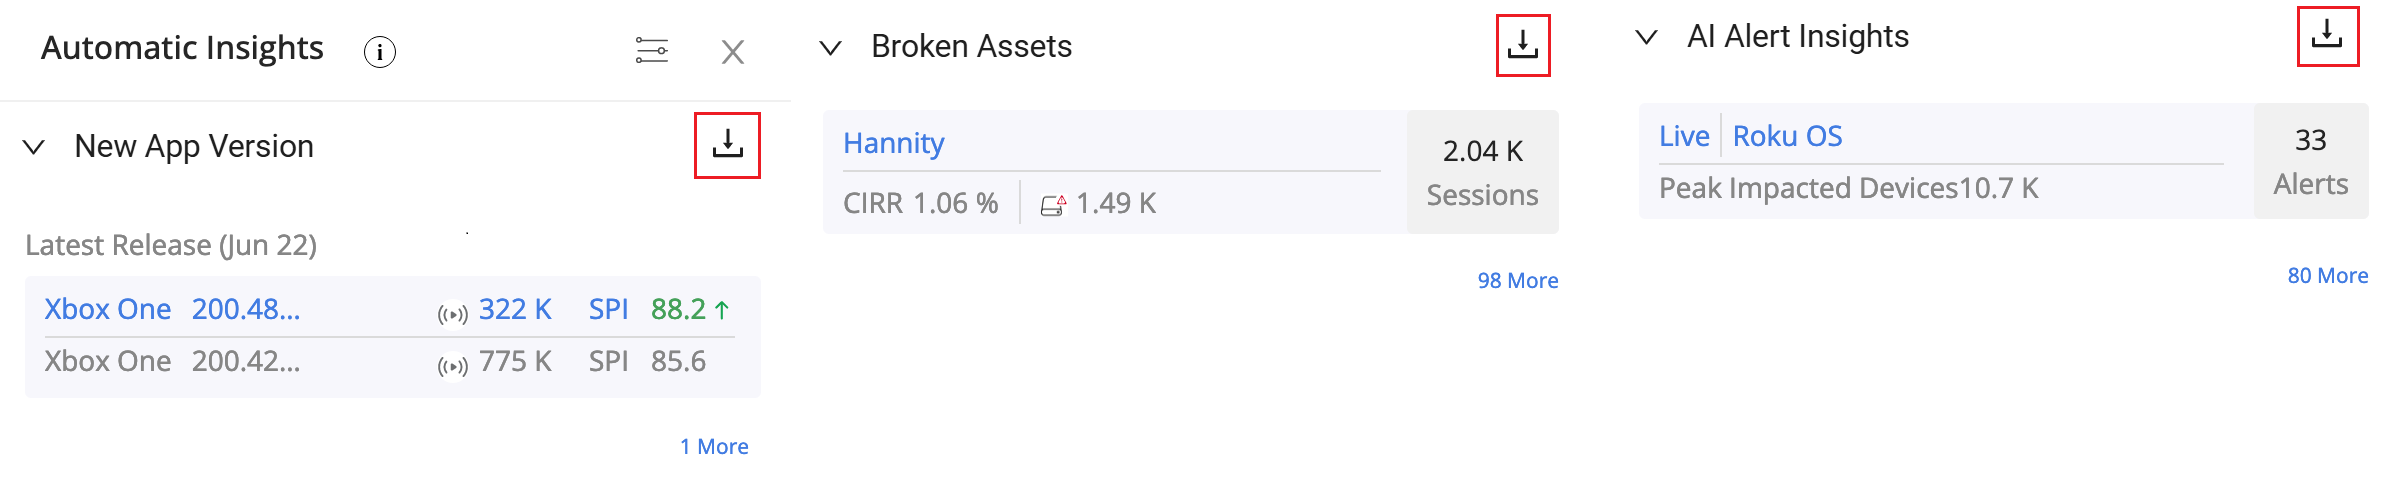This screenshot has width=2402, height=490.
Task: Click the 2.04 K Sessions box
Action: [x=1482, y=172]
